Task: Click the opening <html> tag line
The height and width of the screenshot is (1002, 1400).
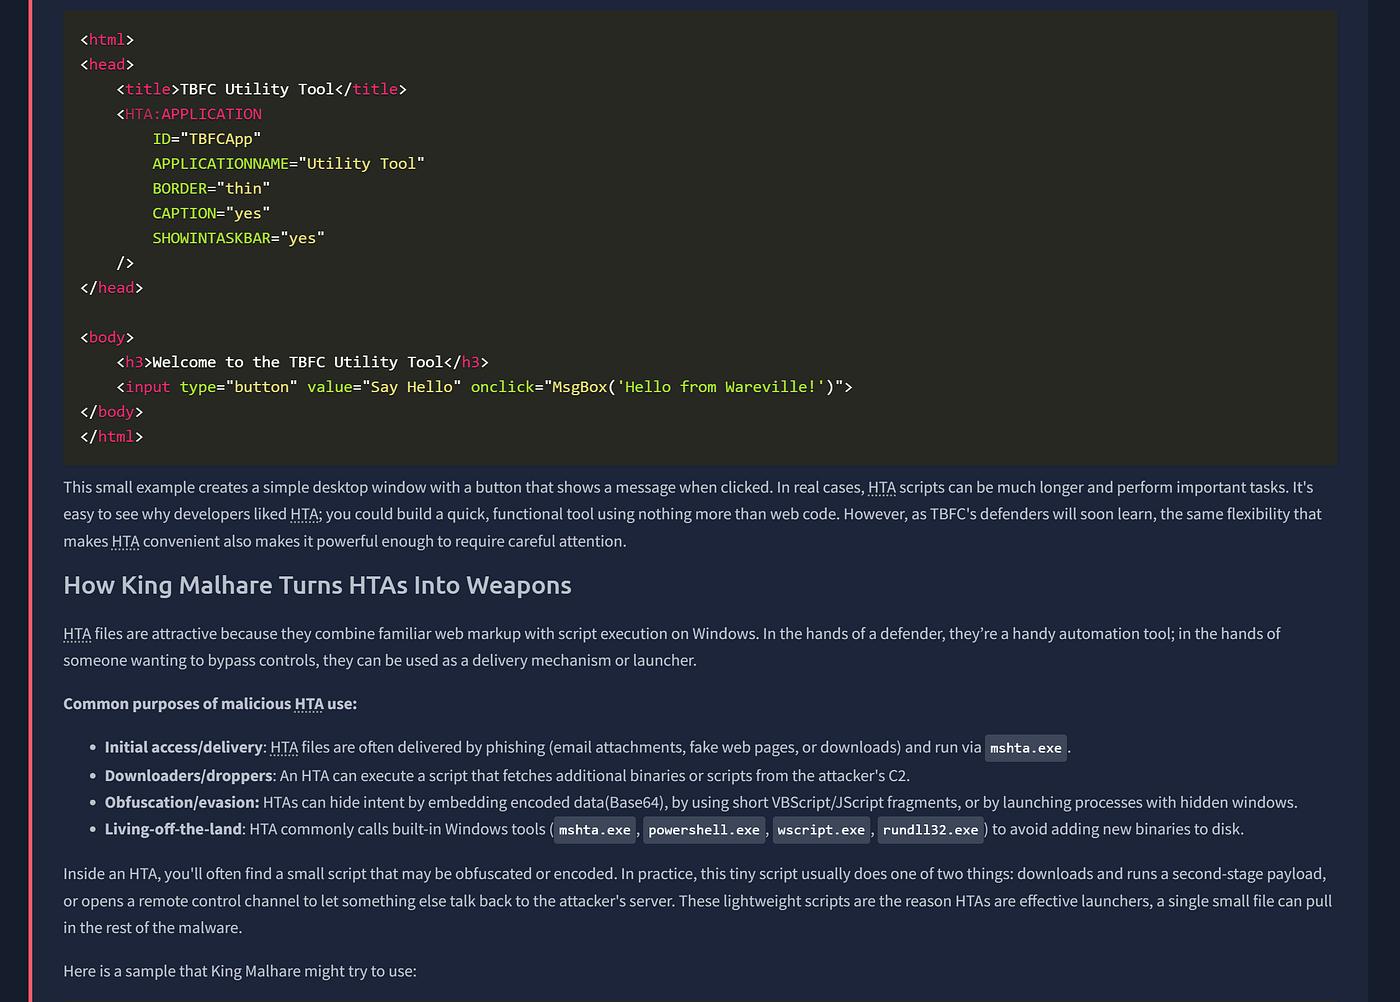Action: 107,40
